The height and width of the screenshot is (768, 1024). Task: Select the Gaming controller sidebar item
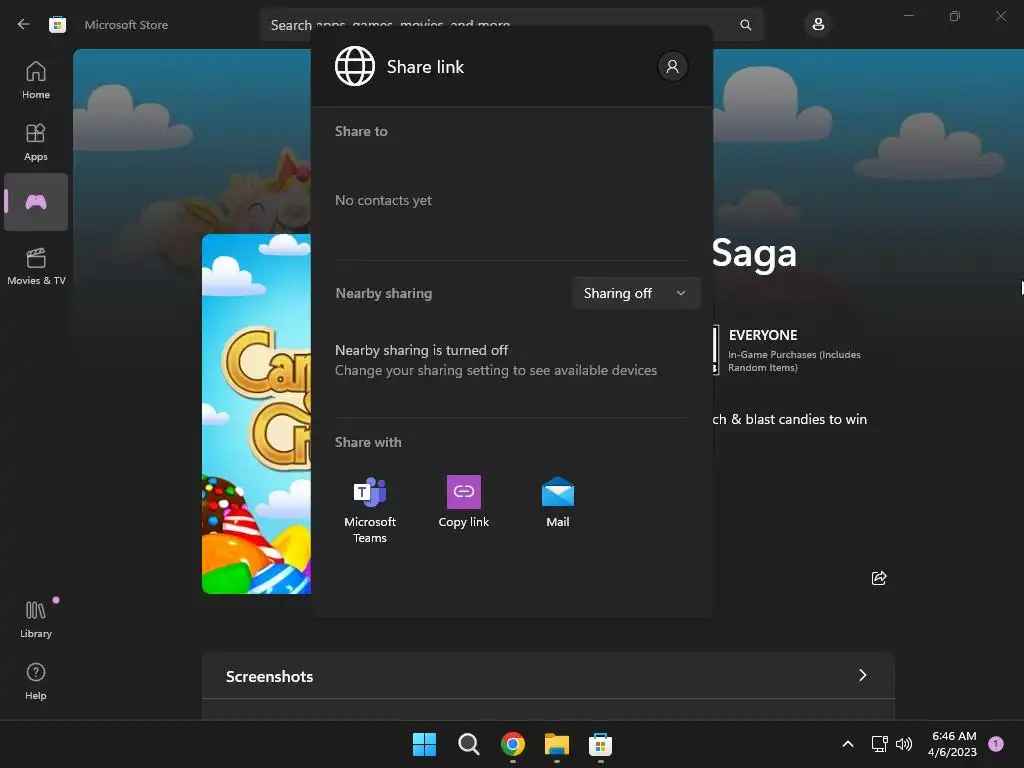[x=36, y=202]
